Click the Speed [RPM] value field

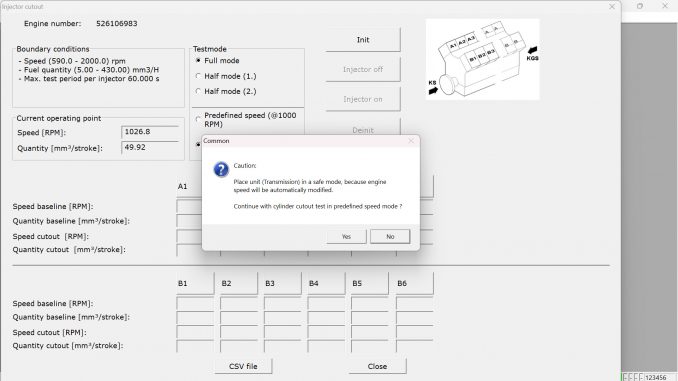[x=150, y=132]
